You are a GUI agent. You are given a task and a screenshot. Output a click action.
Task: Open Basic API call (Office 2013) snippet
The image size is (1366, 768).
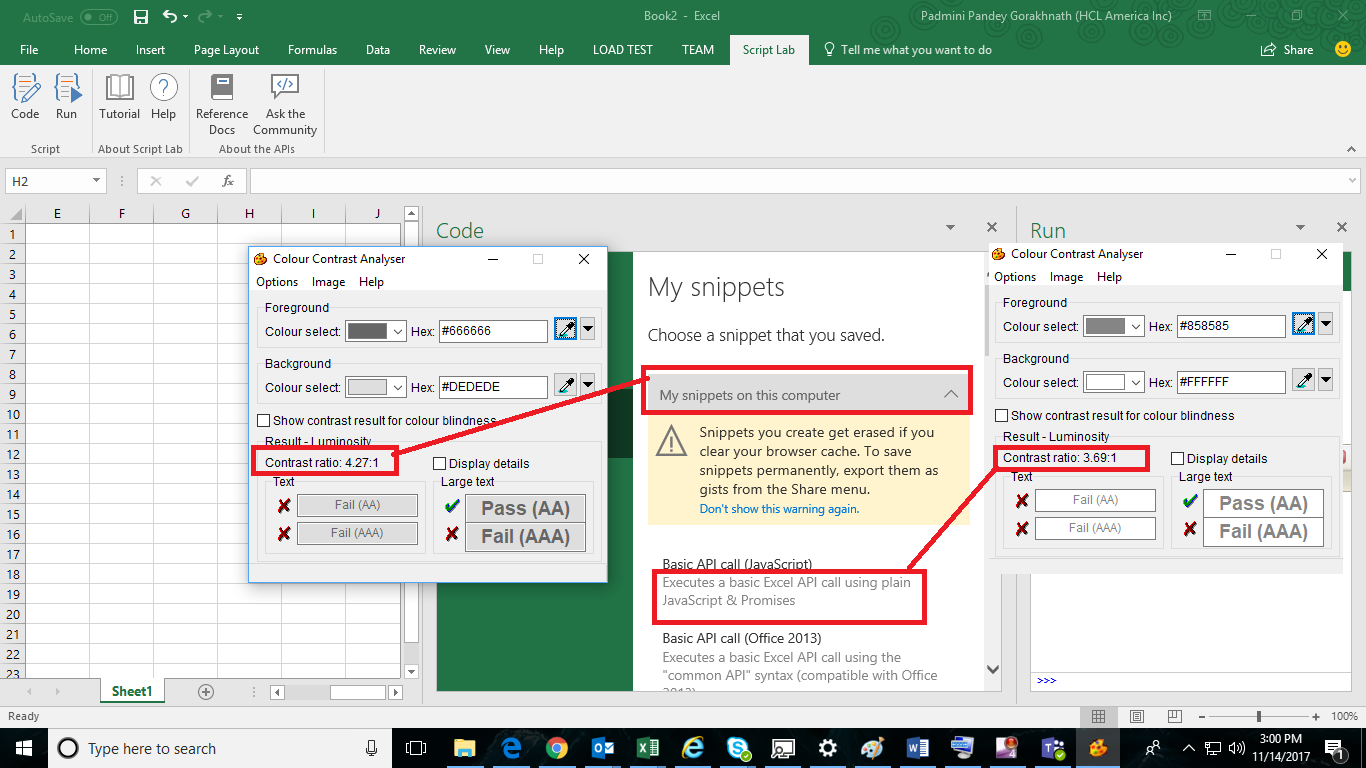[x=742, y=638]
